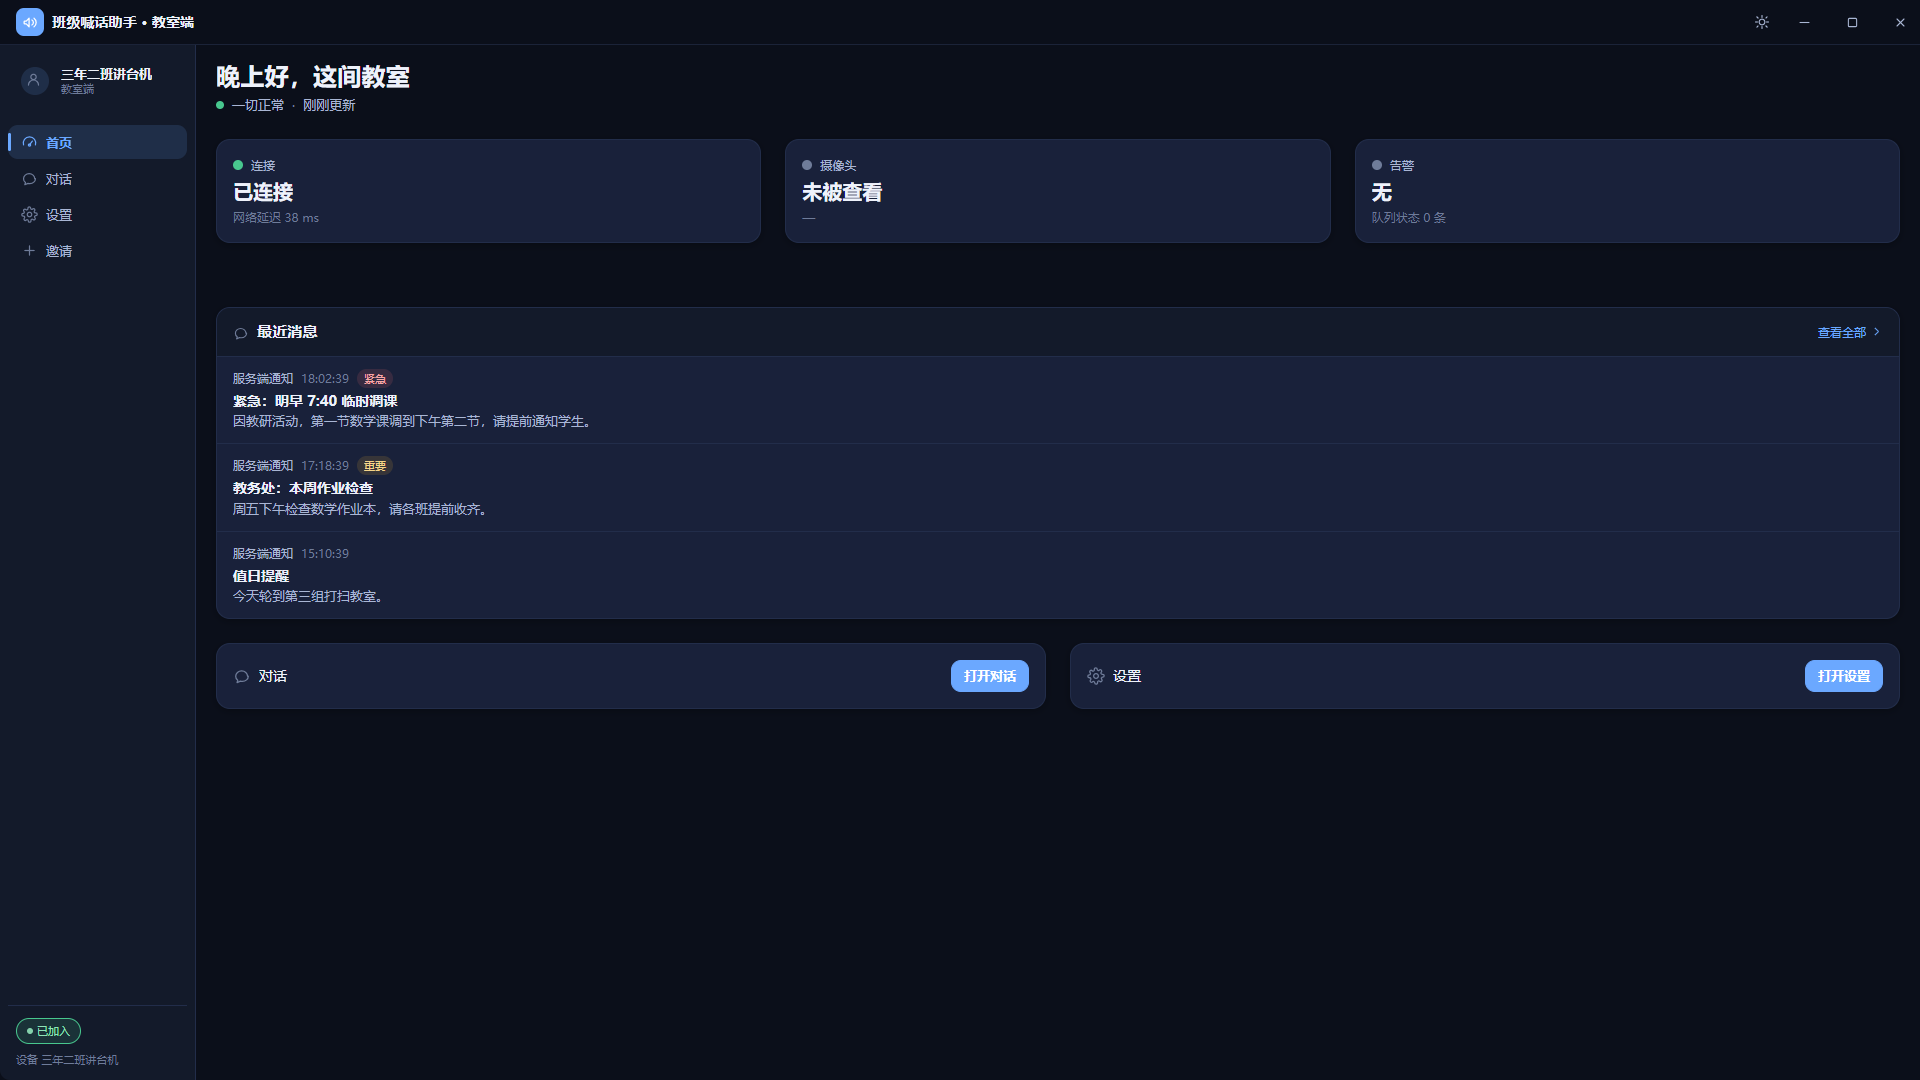Open 查看全部 messages link

point(1849,333)
